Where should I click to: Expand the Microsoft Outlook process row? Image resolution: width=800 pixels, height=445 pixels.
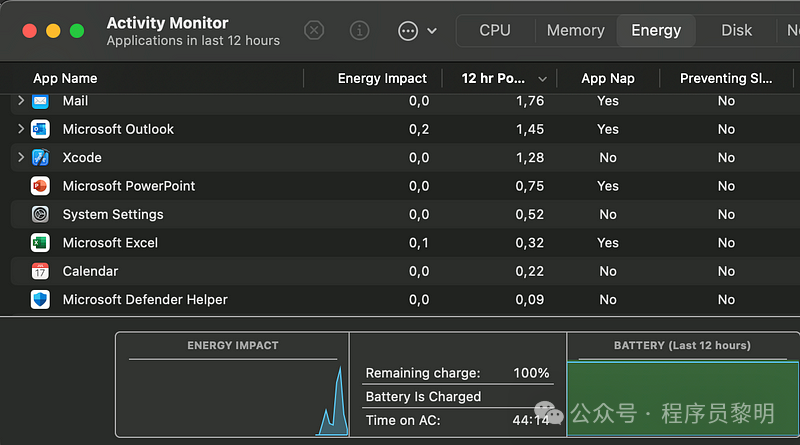(x=21, y=129)
